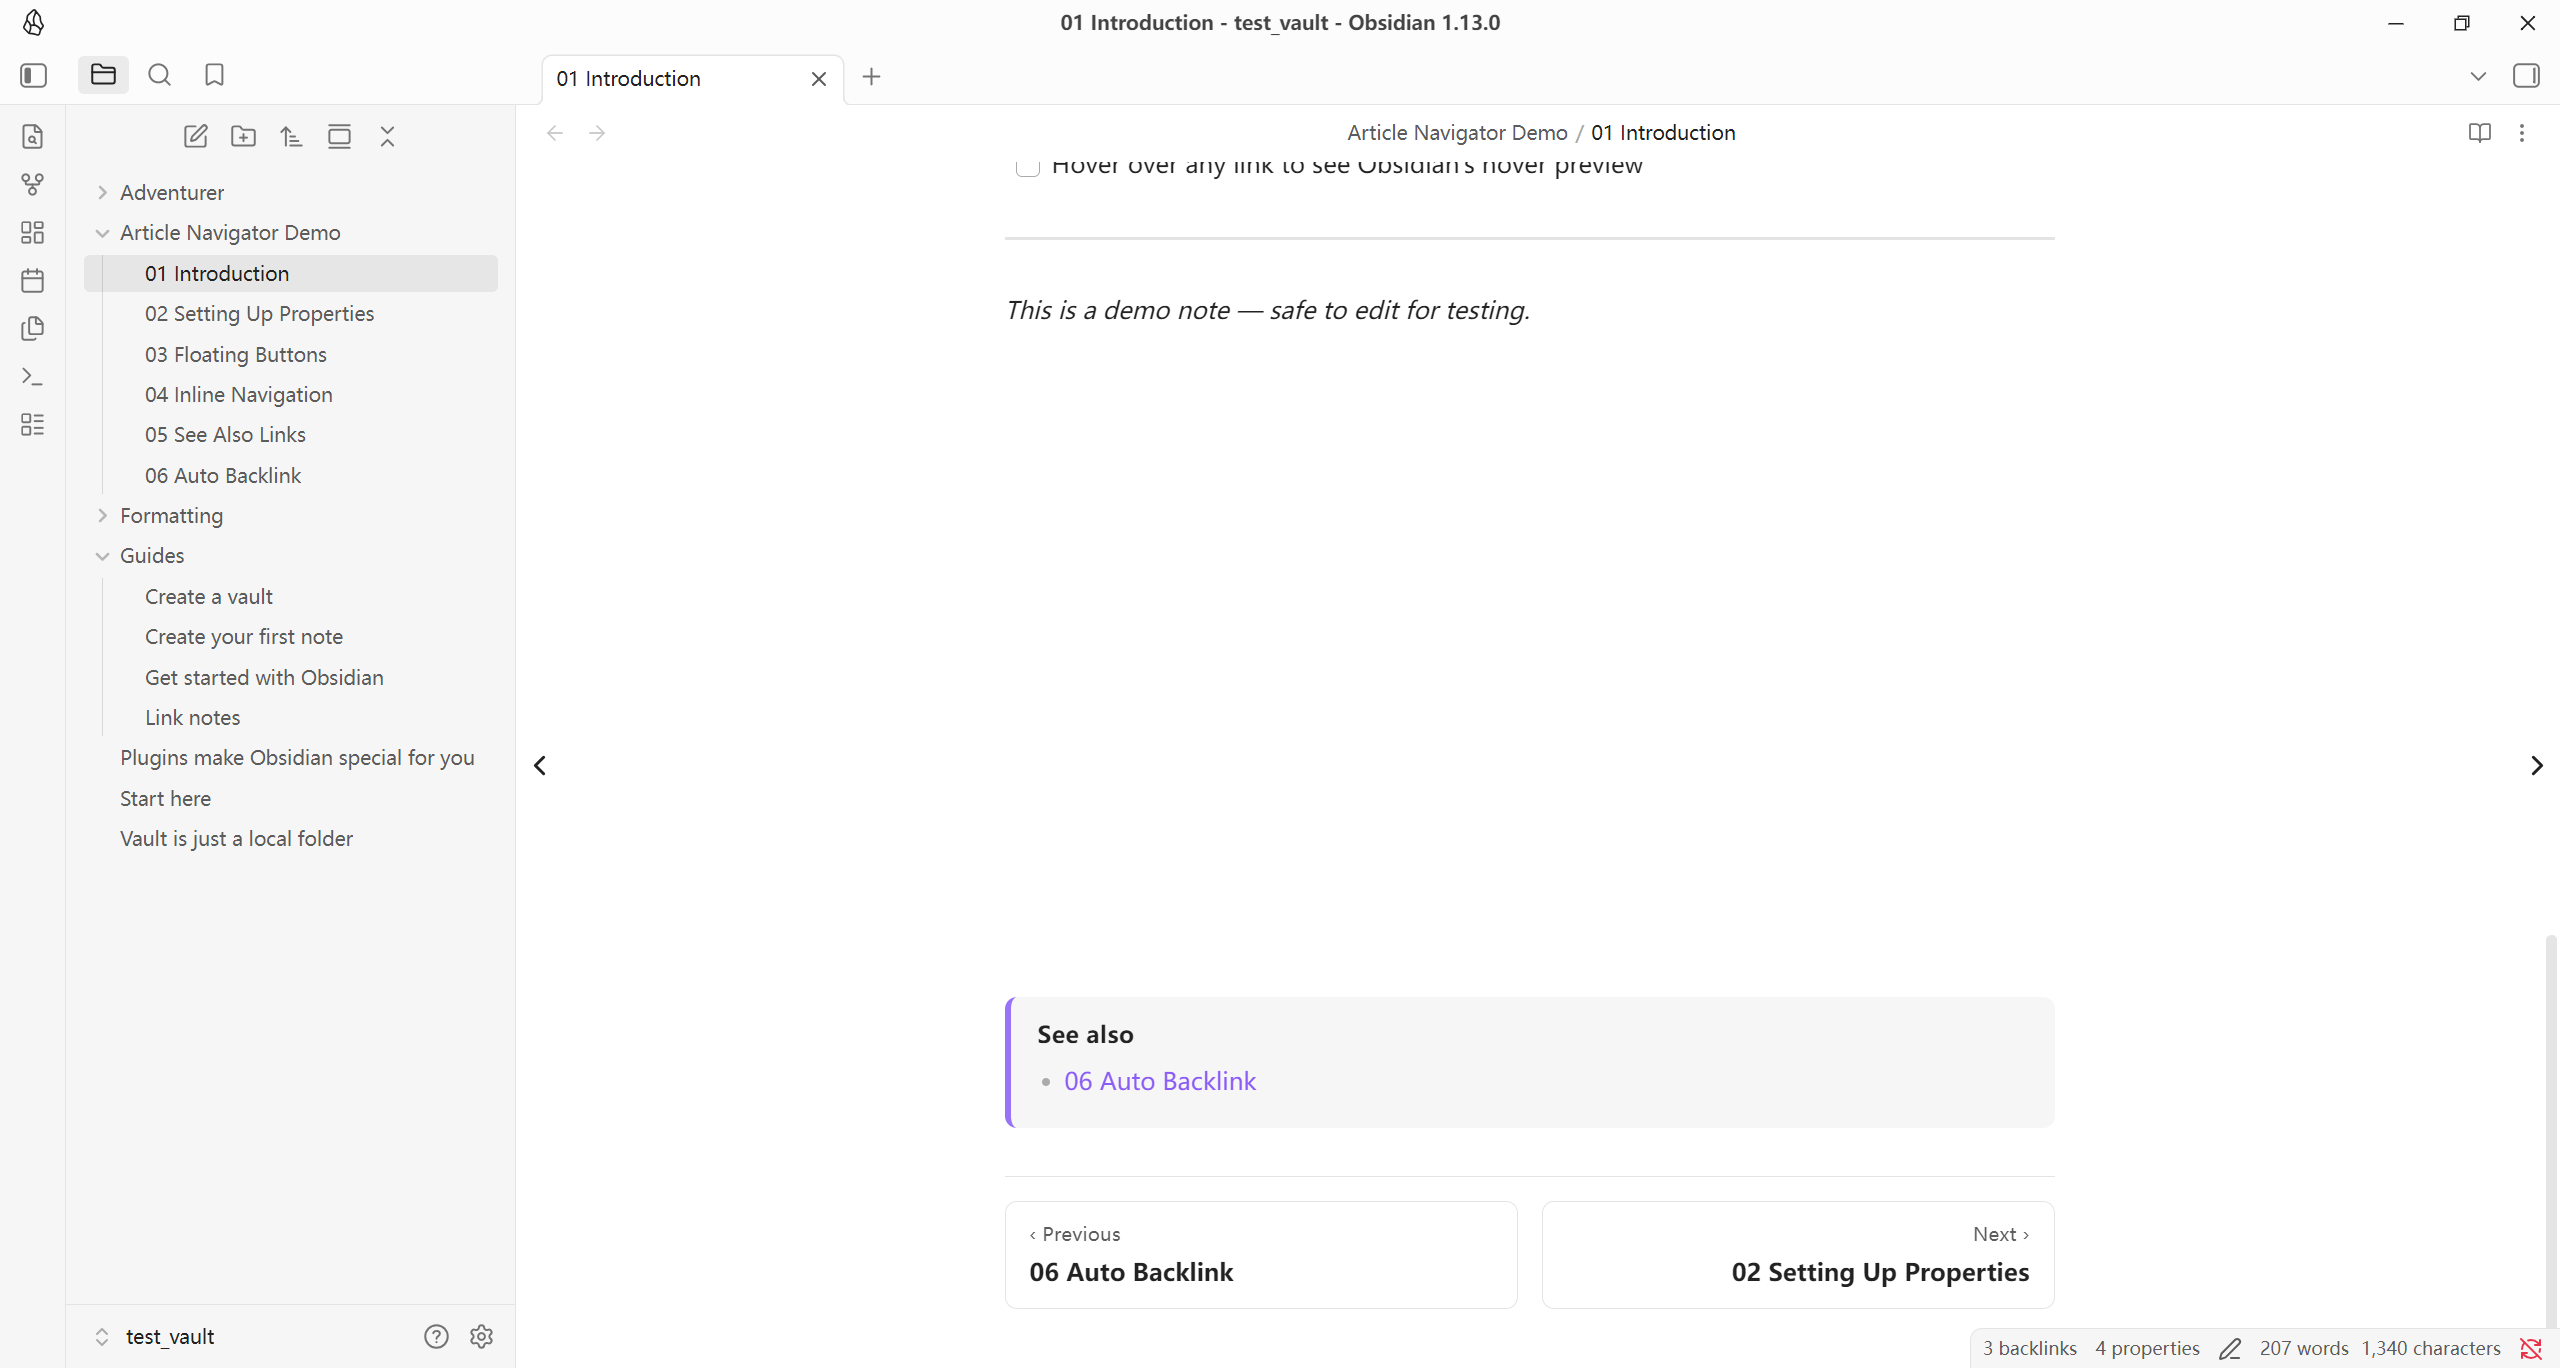Click 01 Introduction breadcrumb title
The image size is (2560, 1368).
[x=1663, y=133]
